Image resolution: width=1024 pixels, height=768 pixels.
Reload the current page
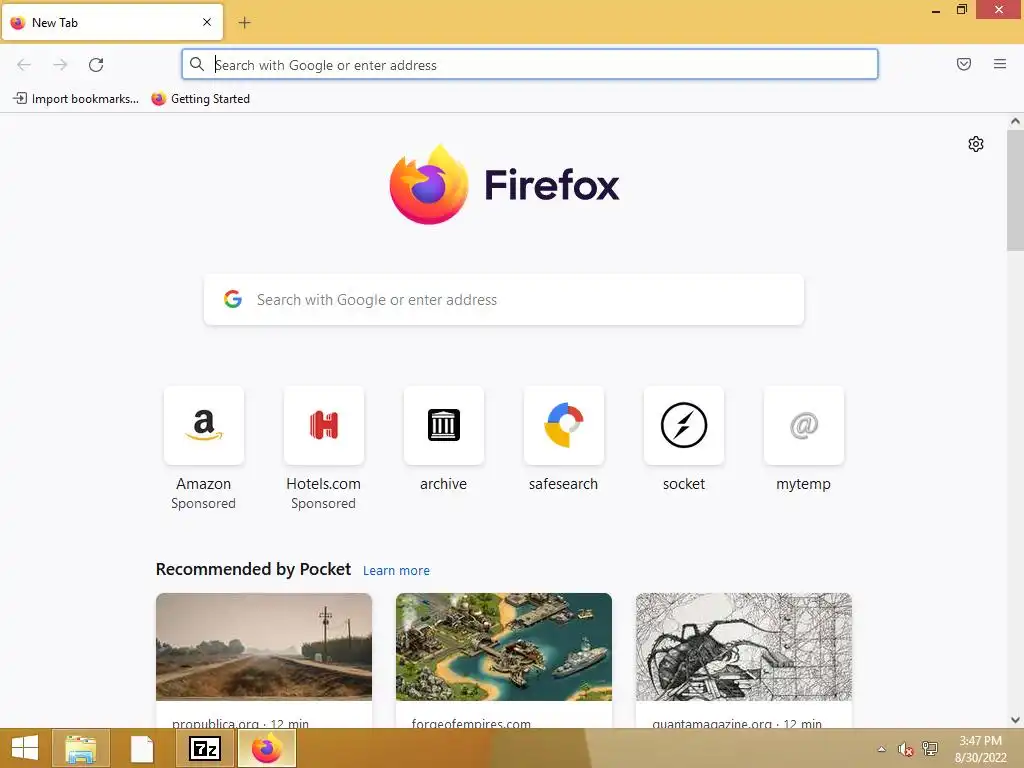96,65
